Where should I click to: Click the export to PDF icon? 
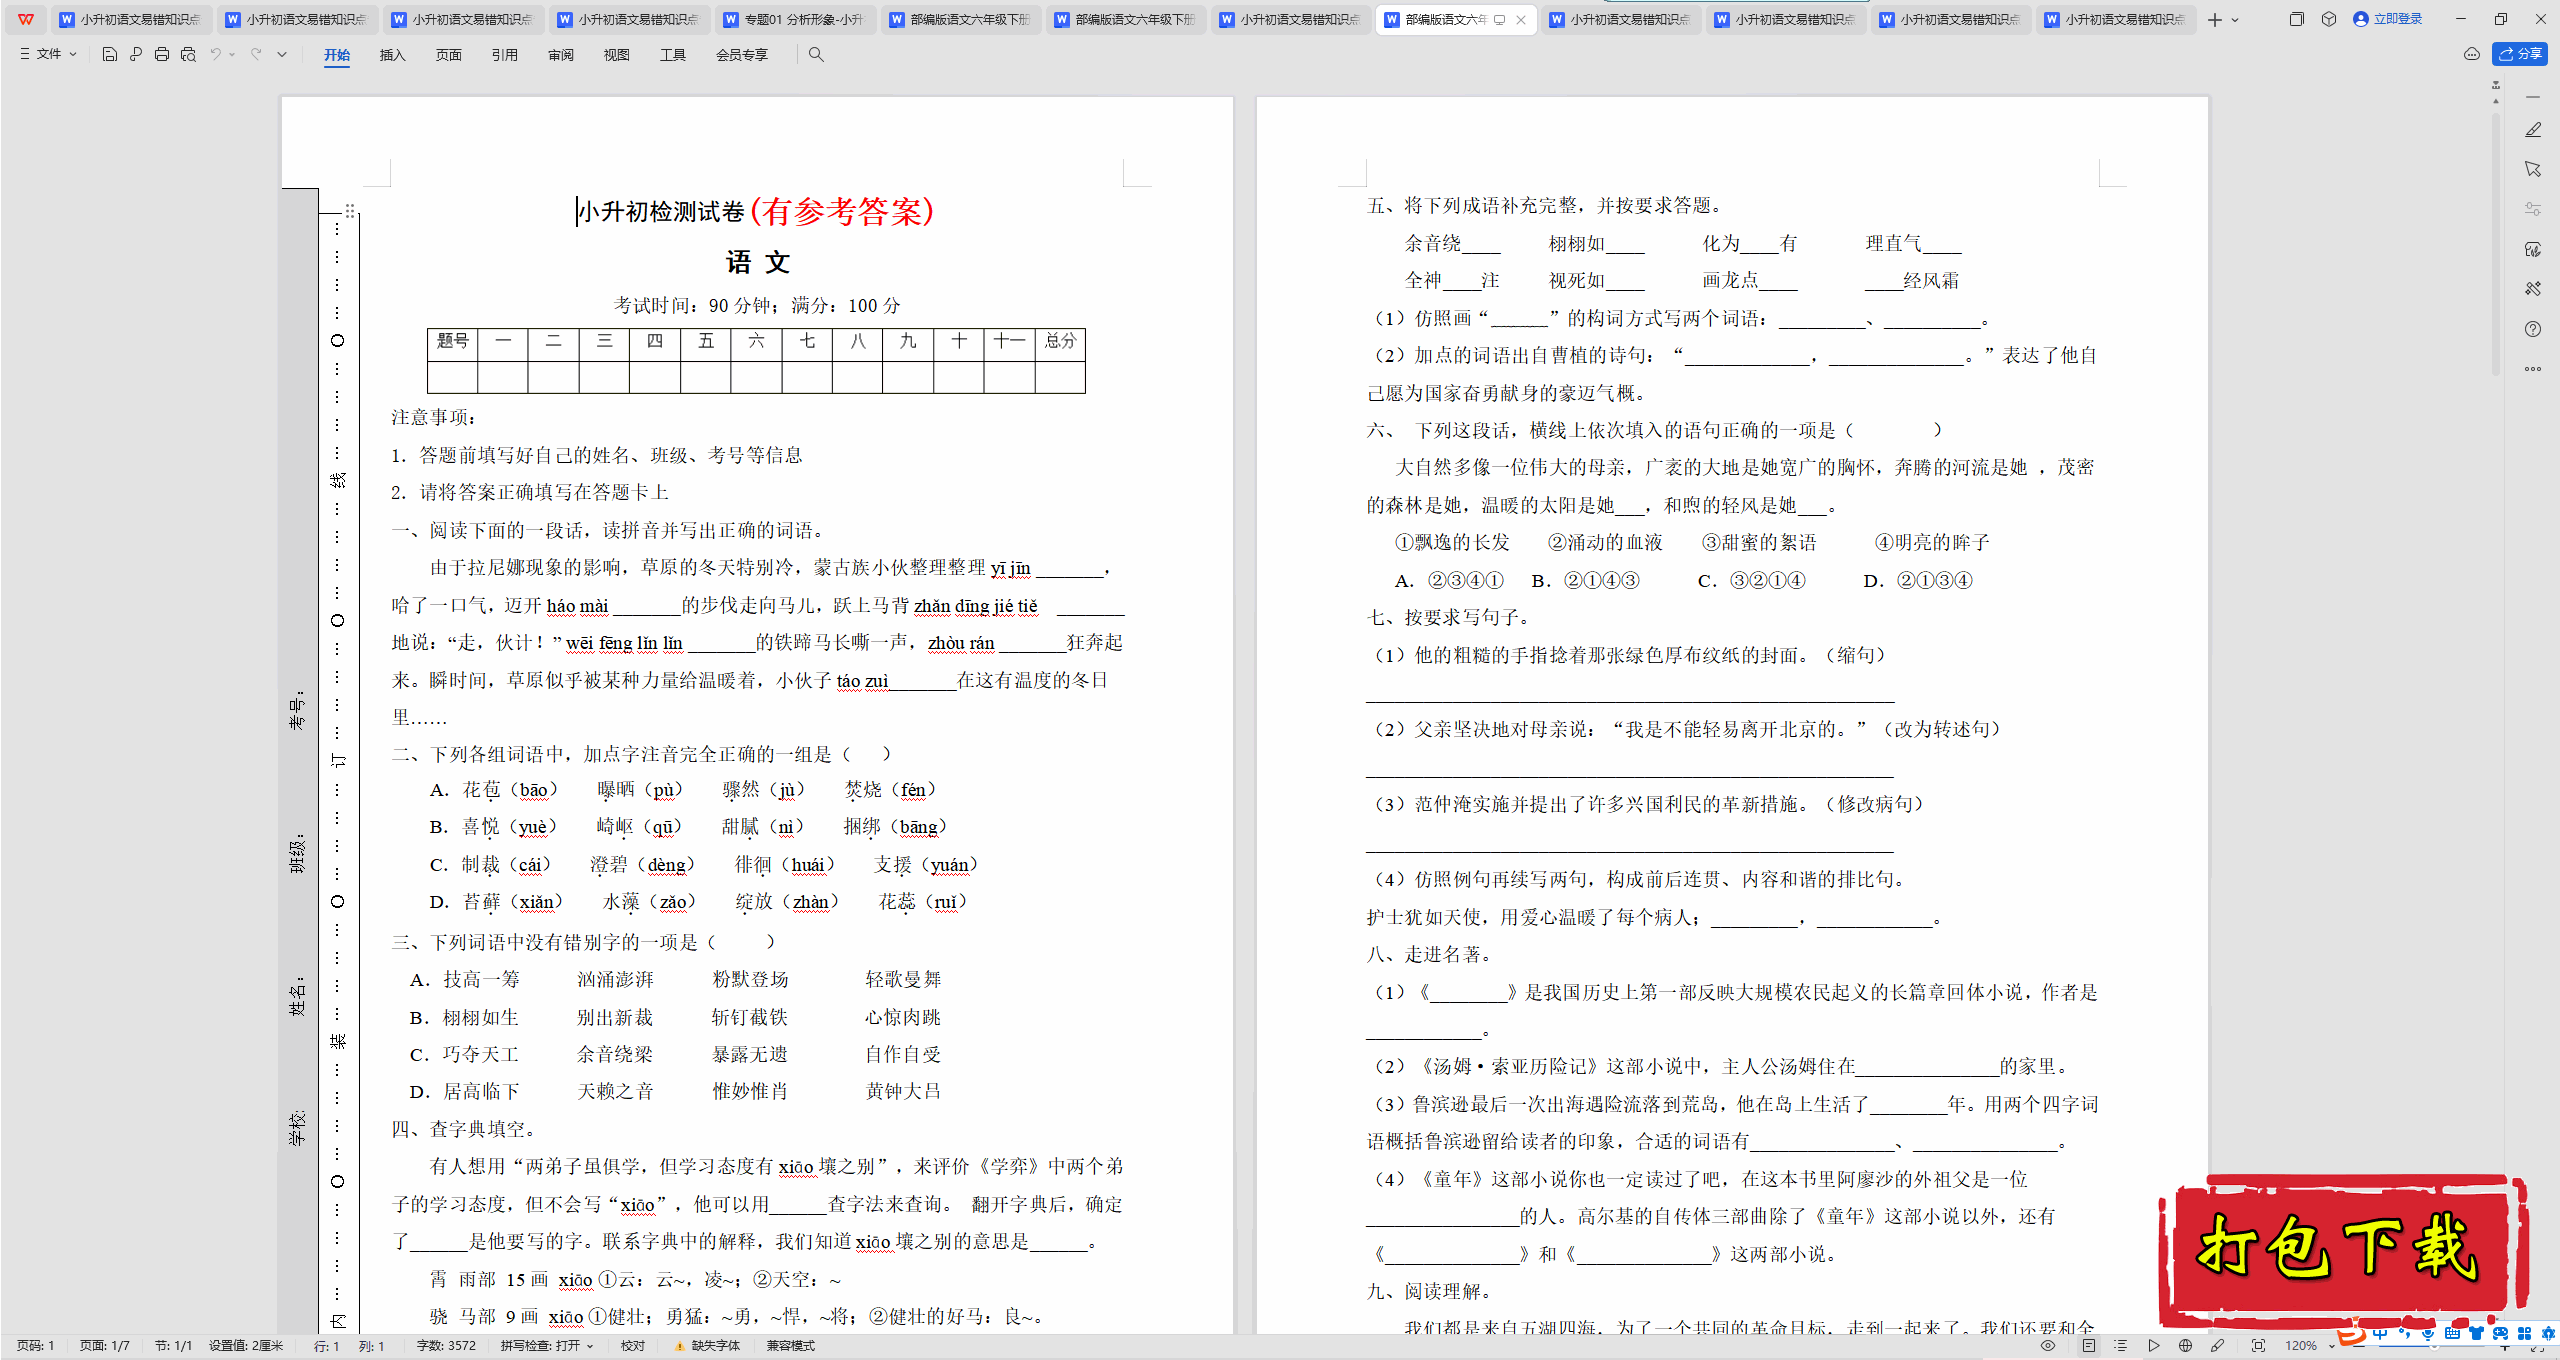(x=136, y=55)
